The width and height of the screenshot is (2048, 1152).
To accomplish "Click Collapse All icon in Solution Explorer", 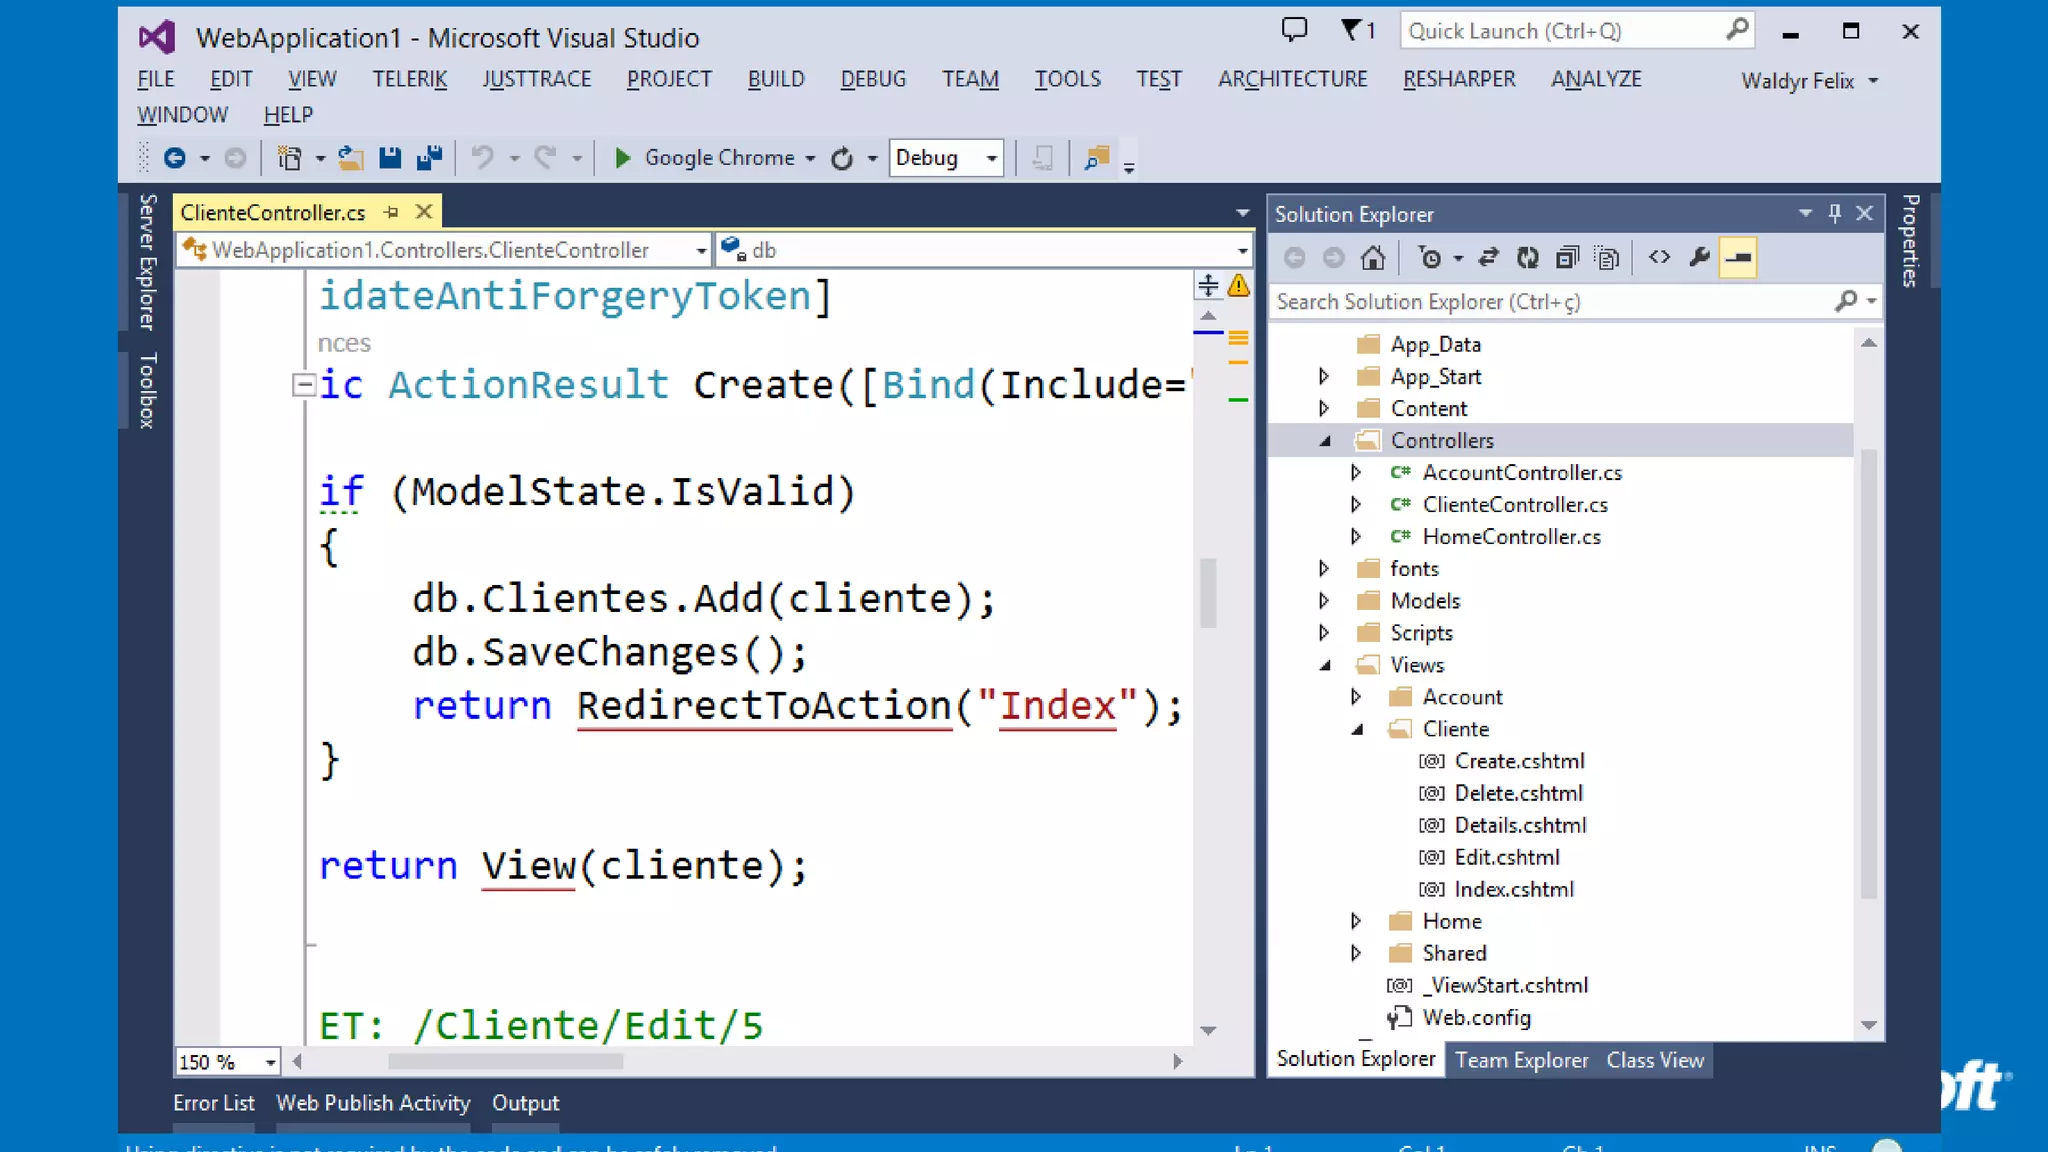I will (x=1567, y=258).
